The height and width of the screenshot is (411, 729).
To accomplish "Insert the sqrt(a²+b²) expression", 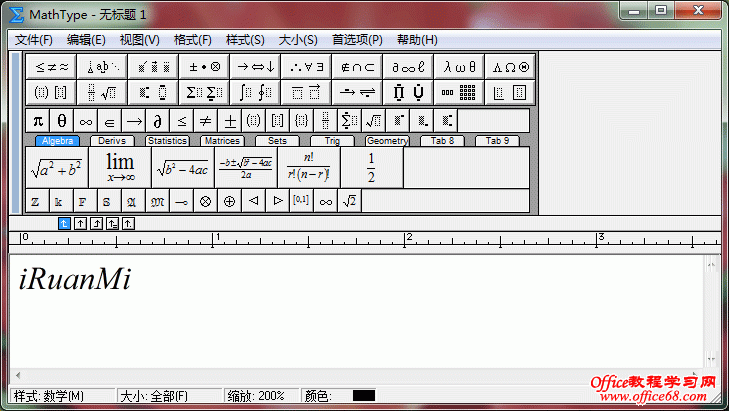I will [x=57, y=168].
